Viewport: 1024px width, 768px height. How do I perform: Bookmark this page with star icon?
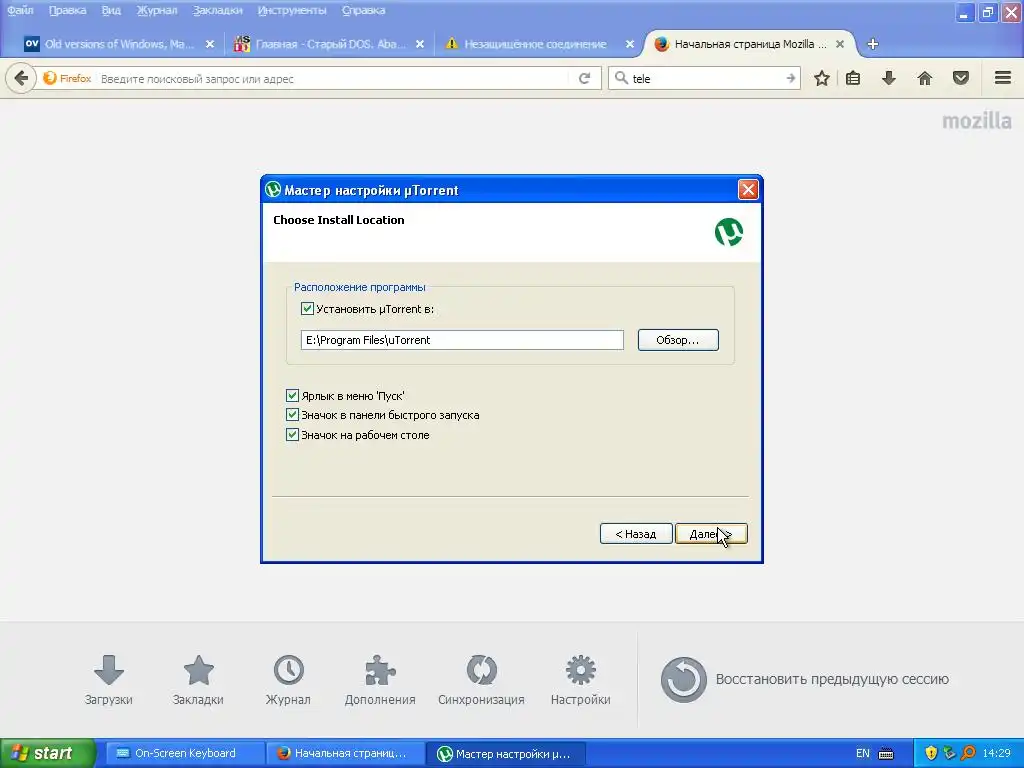click(x=822, y=78)
